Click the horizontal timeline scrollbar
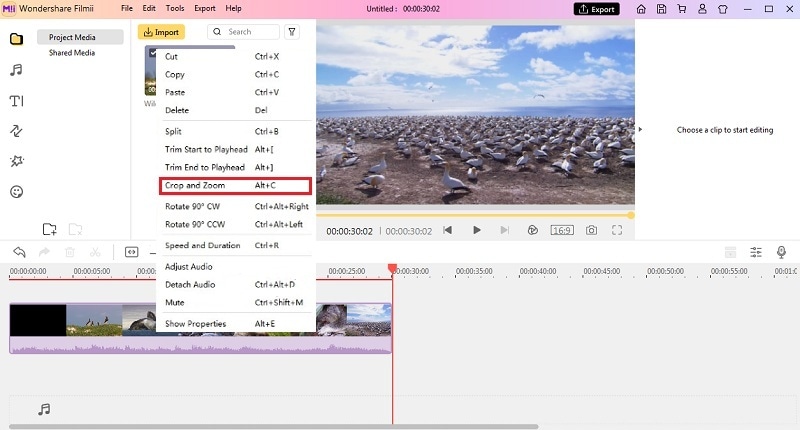Screen dimensions: 800x430 pos(273,426)
